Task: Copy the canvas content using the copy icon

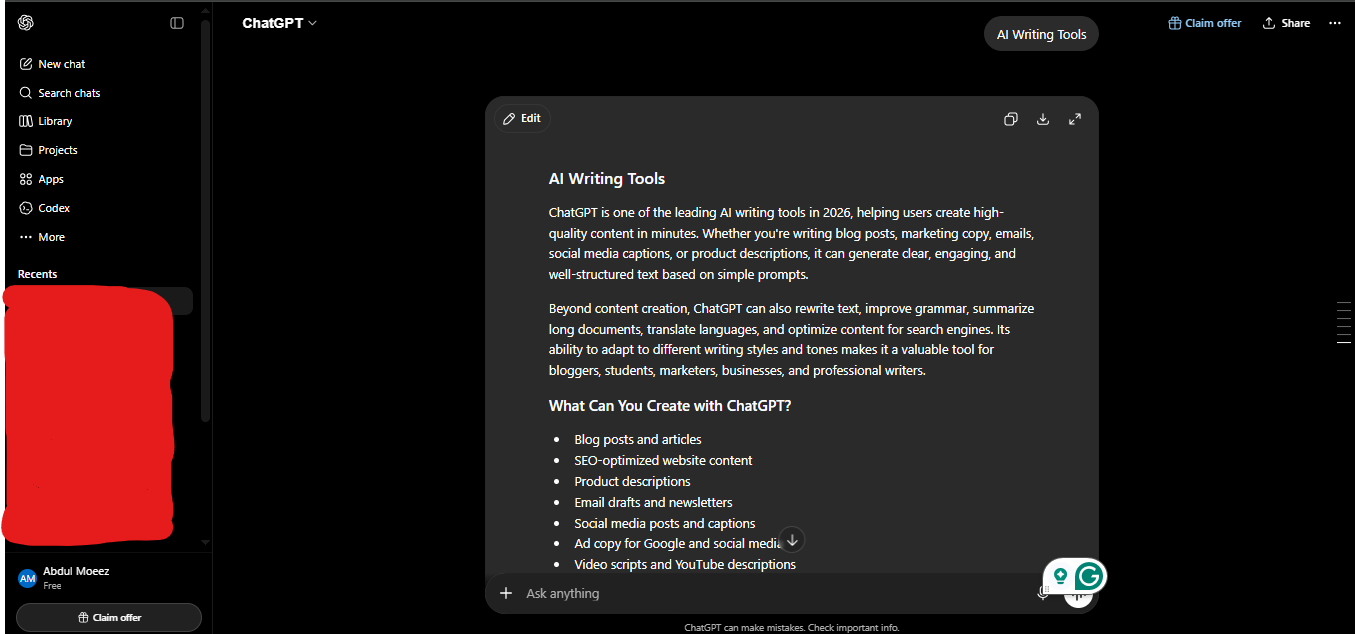Action: (1011, 119)
